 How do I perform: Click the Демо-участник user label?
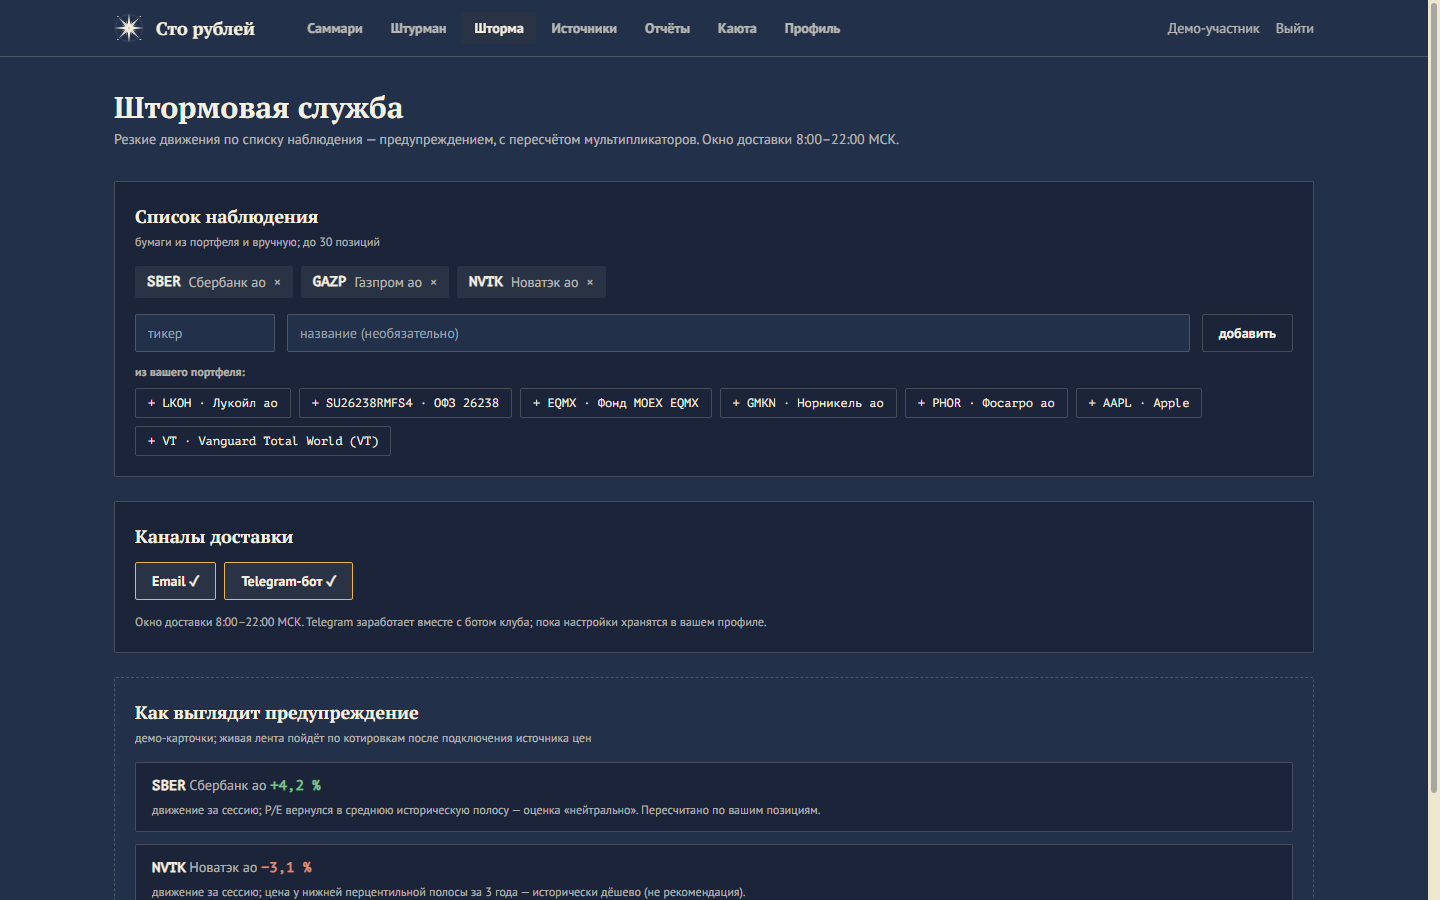tap(1213, 28)
